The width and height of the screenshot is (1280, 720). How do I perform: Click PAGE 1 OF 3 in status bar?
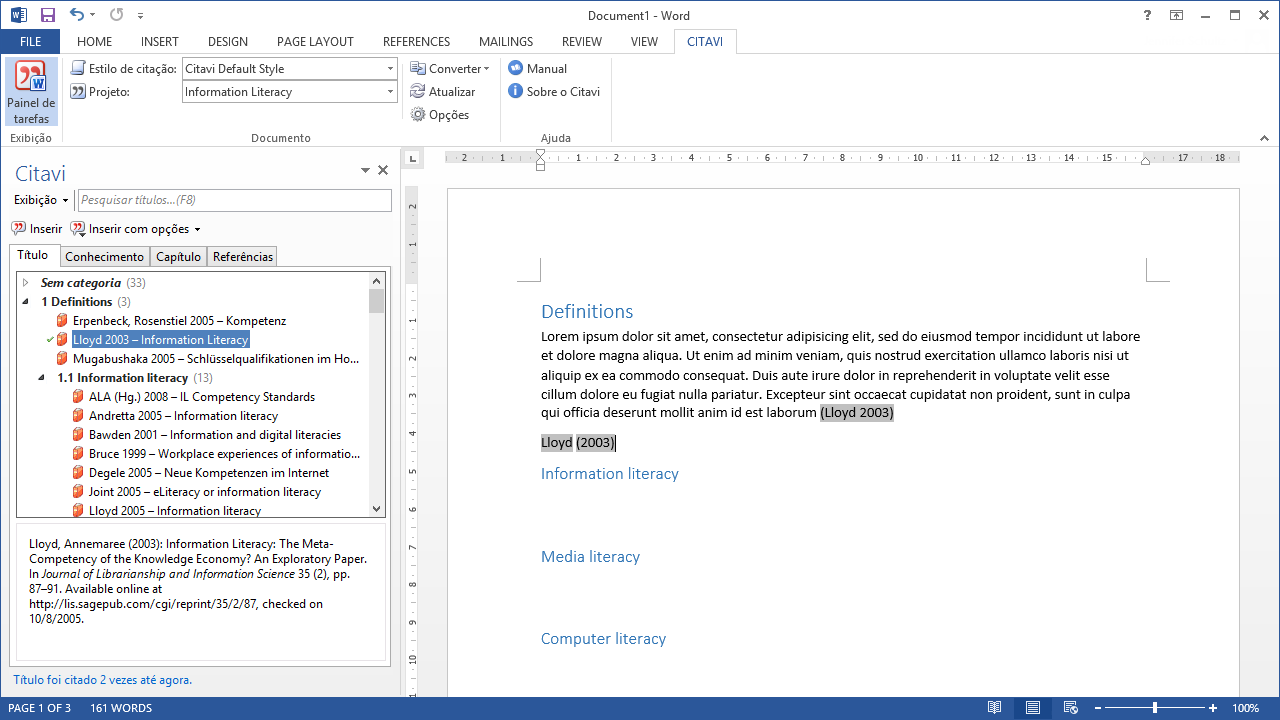tap(39, 708)
